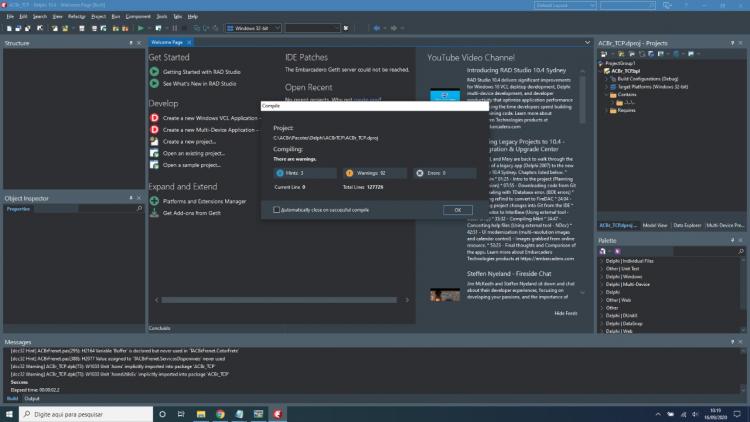This screenshot has width=750, height=422.
Task: Click OK in the Compile dialog
Action: tap(457, 210)
